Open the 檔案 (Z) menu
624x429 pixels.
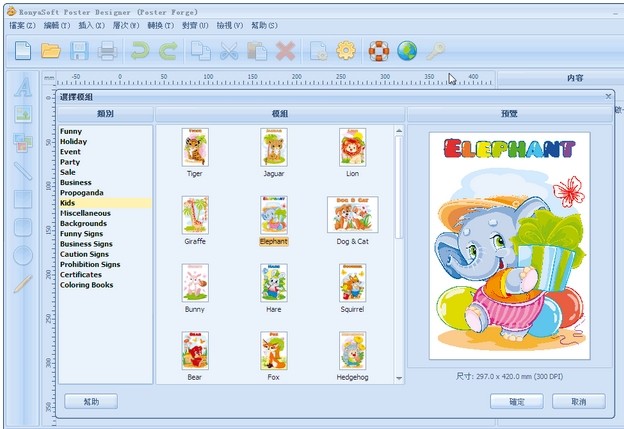click(22, 25)
